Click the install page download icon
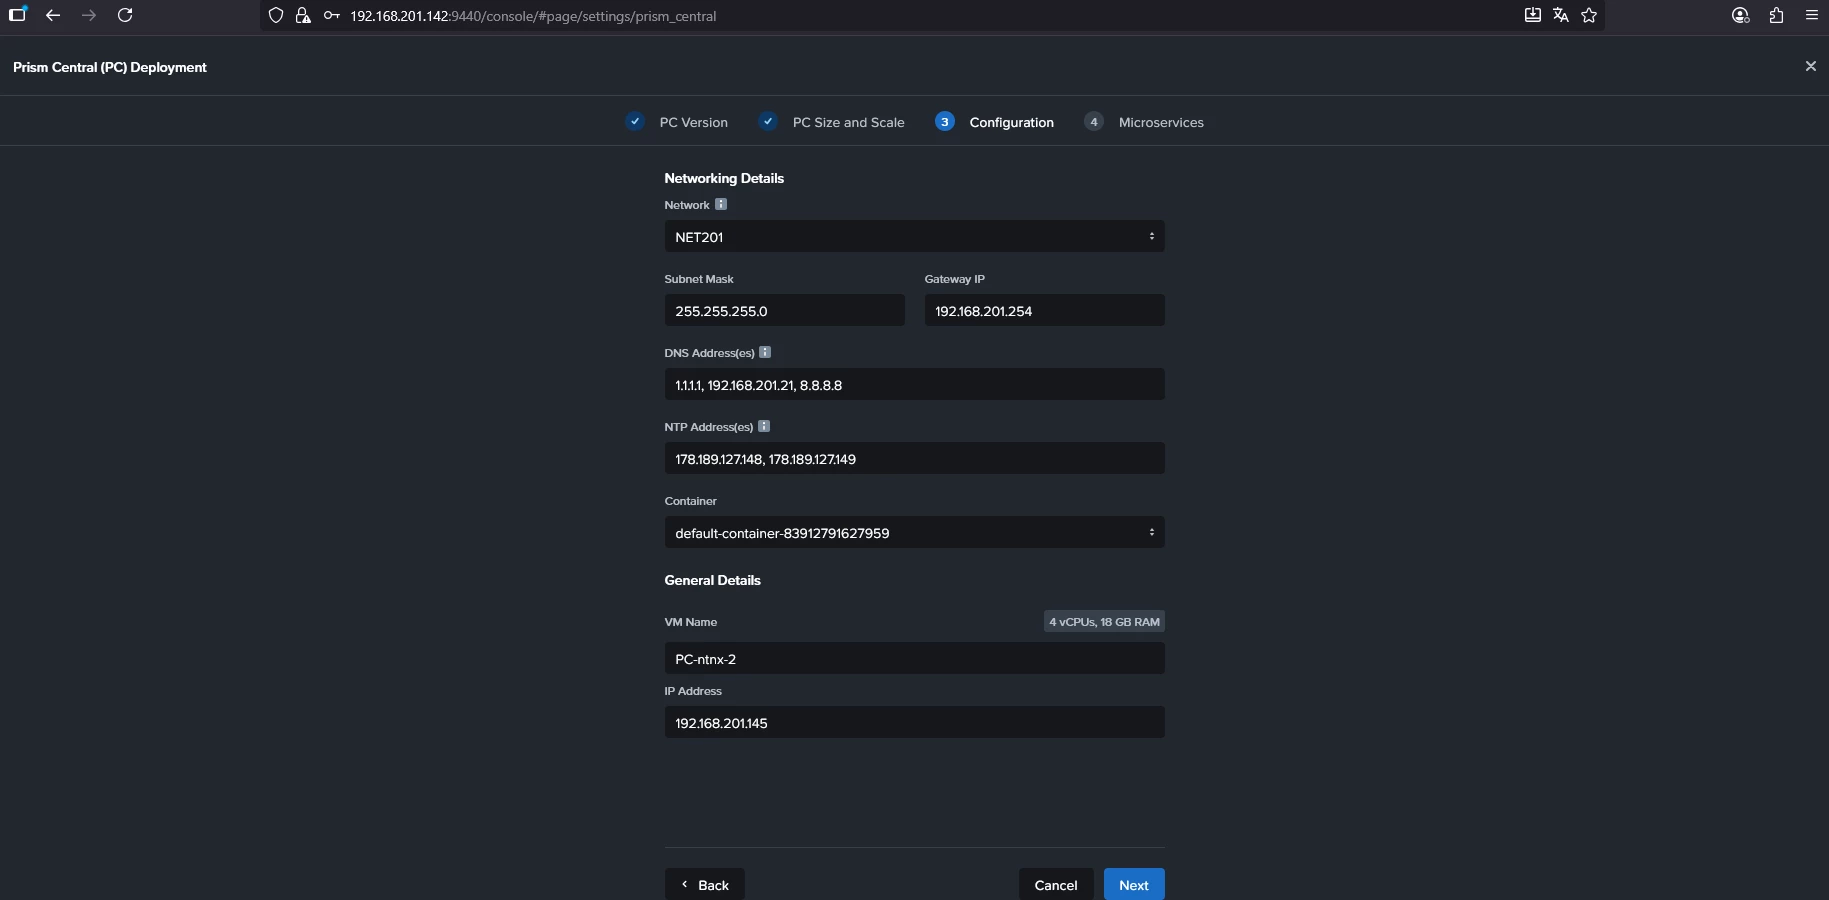The image size is (1829, 900). [x=1532, y=15]
